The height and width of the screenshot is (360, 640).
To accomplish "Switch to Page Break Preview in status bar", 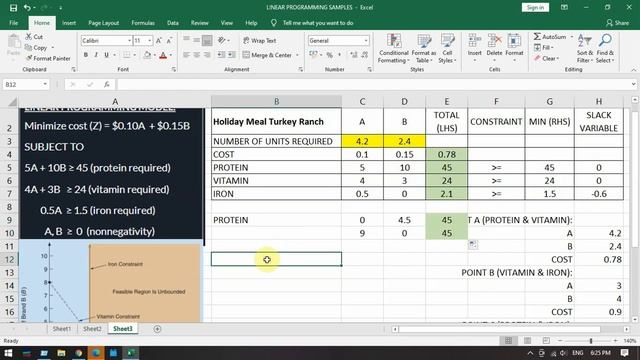I will click(546, 340).
